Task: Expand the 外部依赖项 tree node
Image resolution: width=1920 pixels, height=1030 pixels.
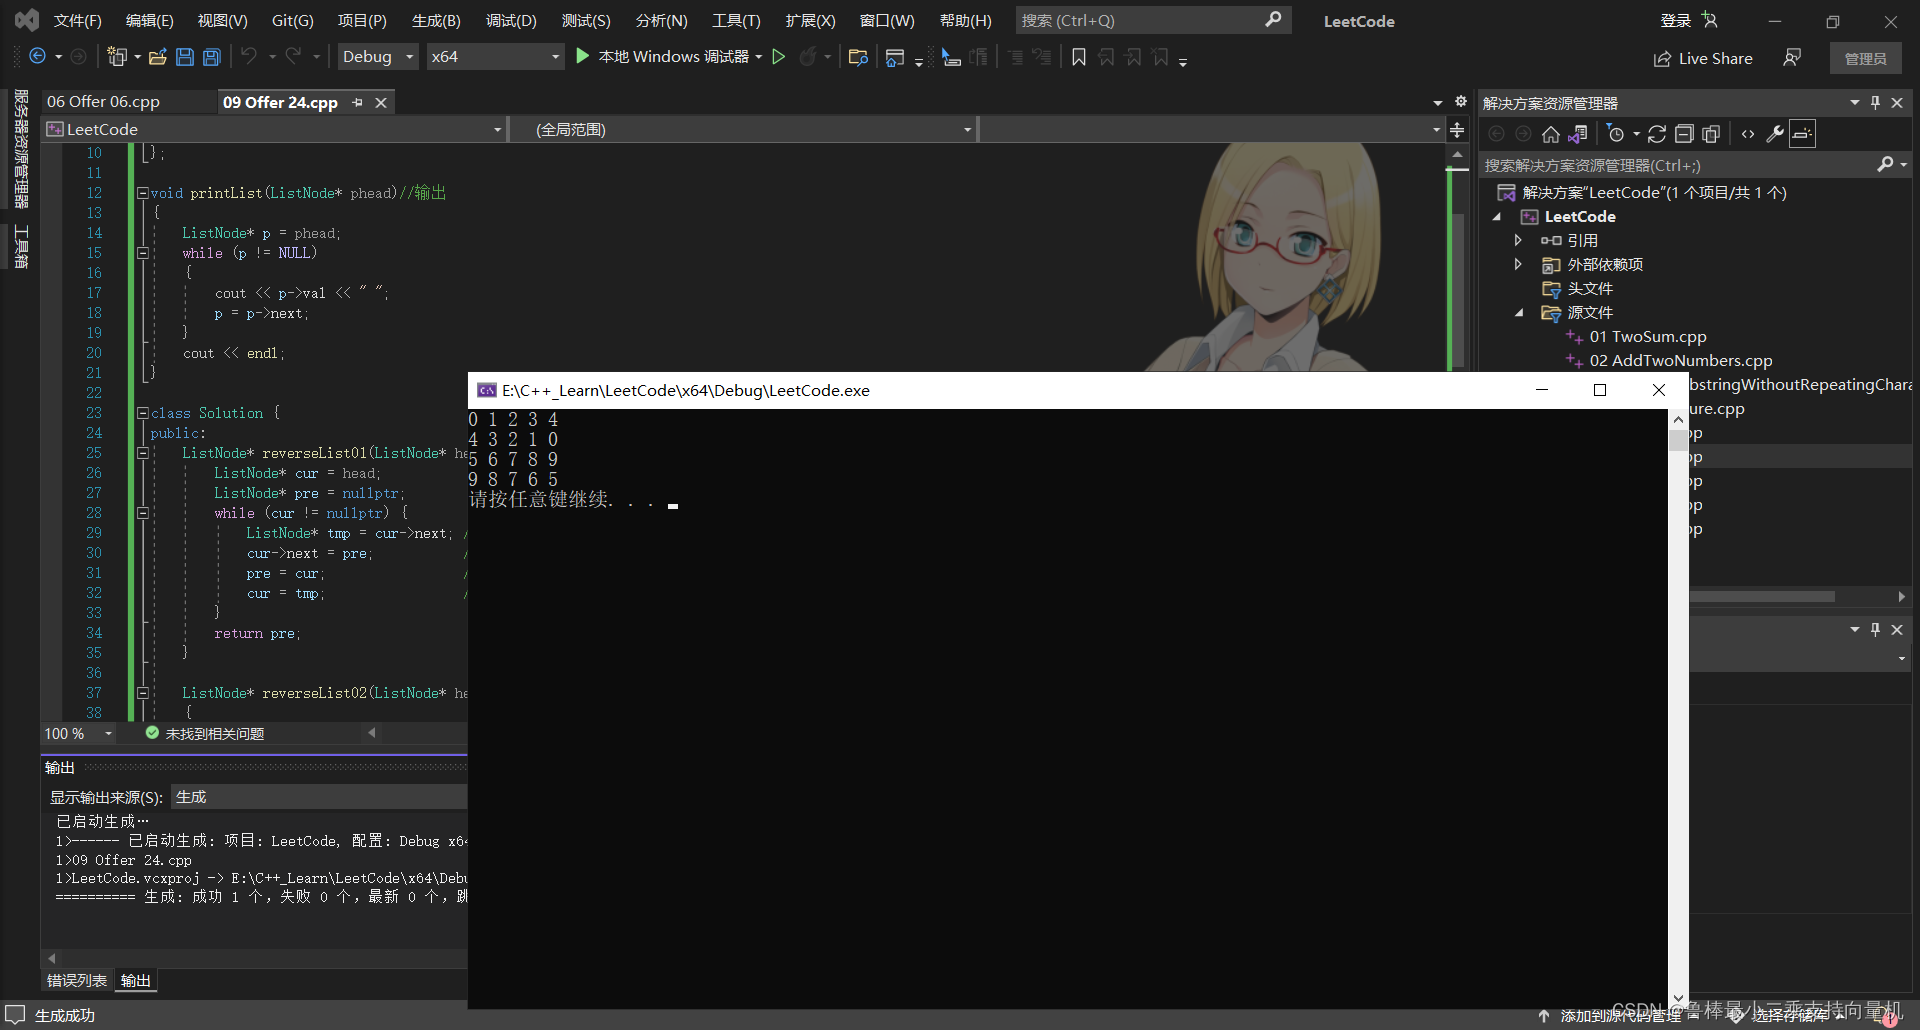Action: (1518, 264)
